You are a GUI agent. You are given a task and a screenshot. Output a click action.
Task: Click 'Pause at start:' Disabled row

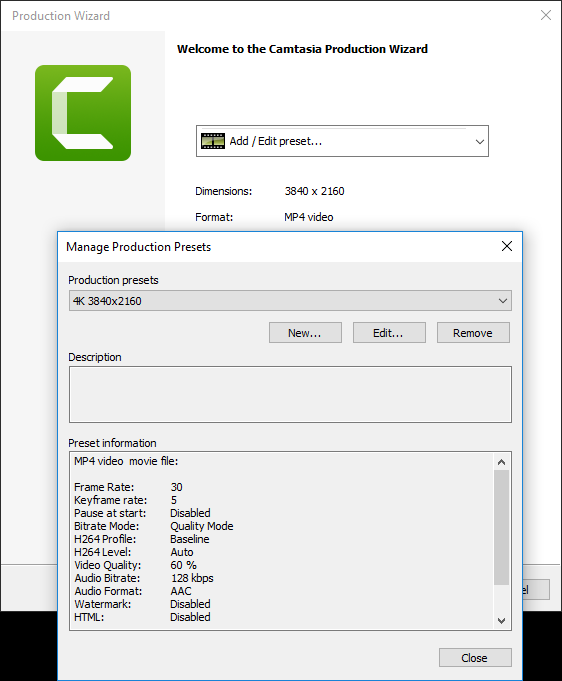click(x=142, y=513)
